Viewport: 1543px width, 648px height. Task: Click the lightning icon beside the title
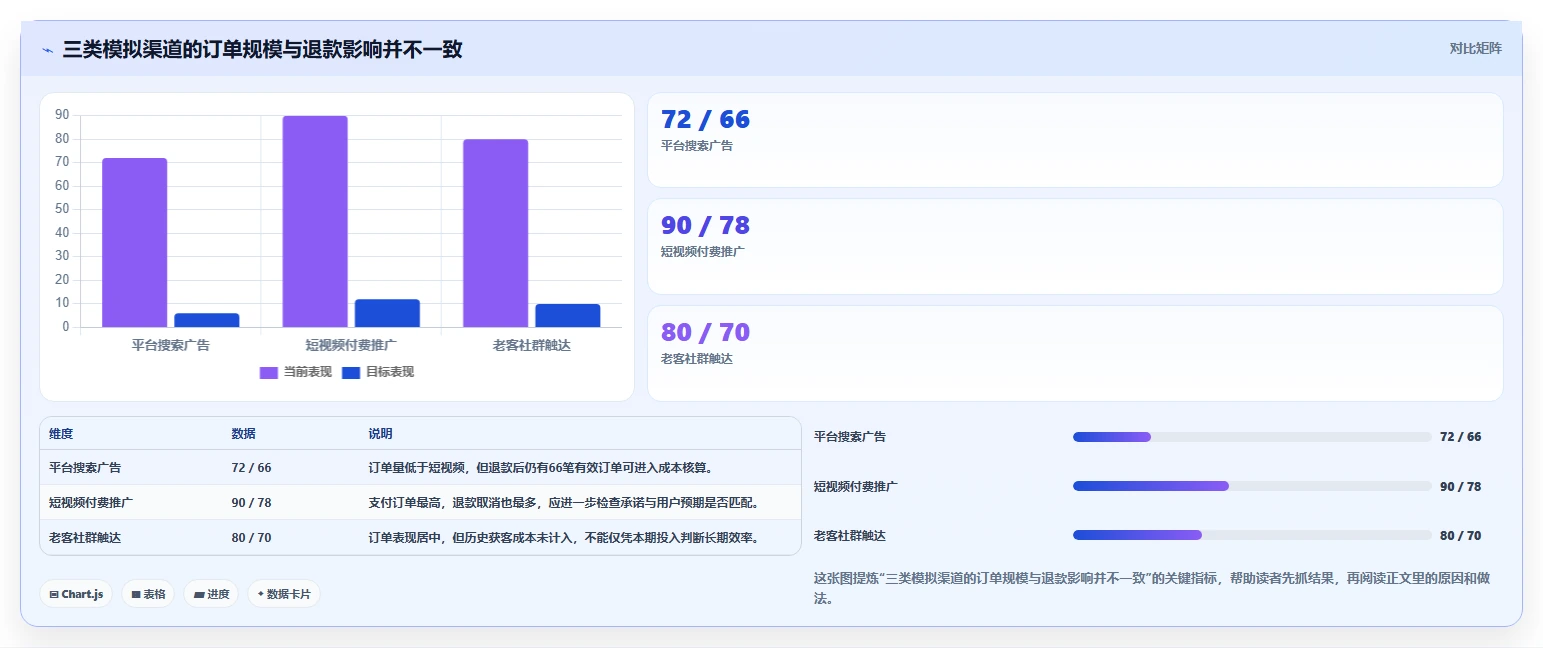(47, 49)
